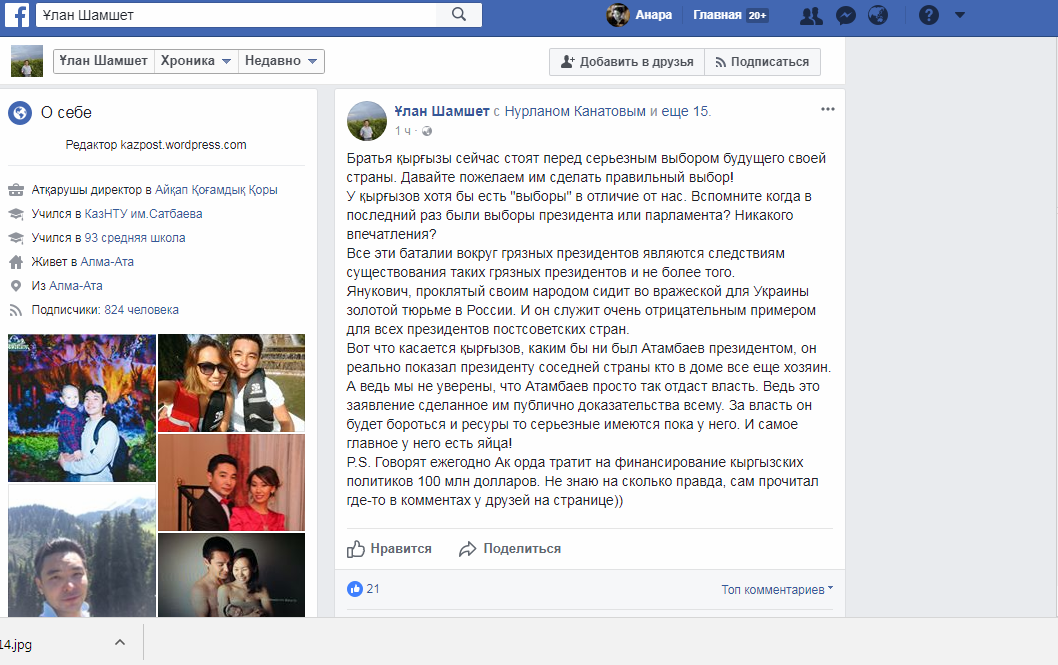Open post options three-dots menu
The height and width of the screenshot is (665, 1058).
[827, 109]
